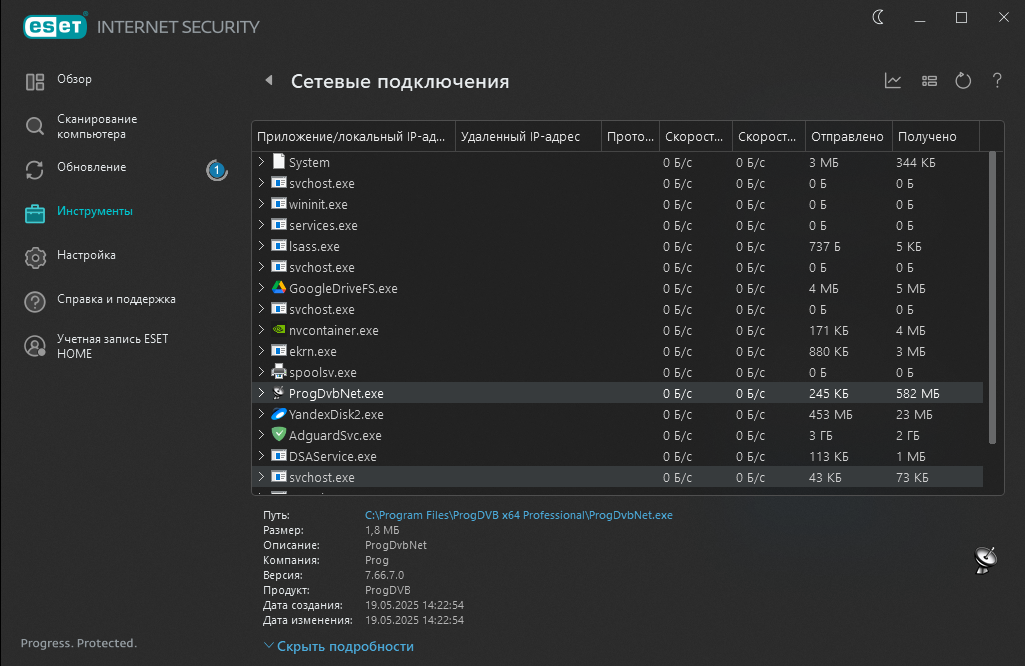Expand the lsass.exe connections
Screen dimensions: 1025x666
pos(261,245)
